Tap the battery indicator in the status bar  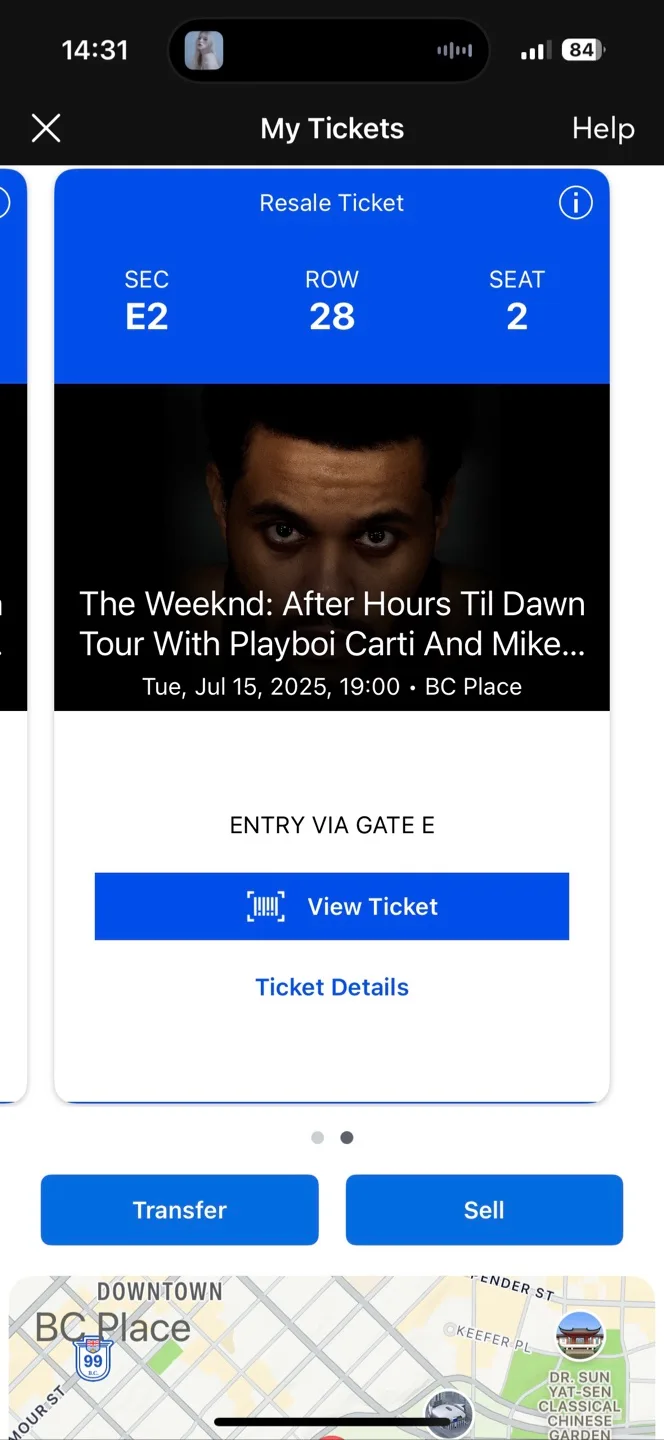584,50
